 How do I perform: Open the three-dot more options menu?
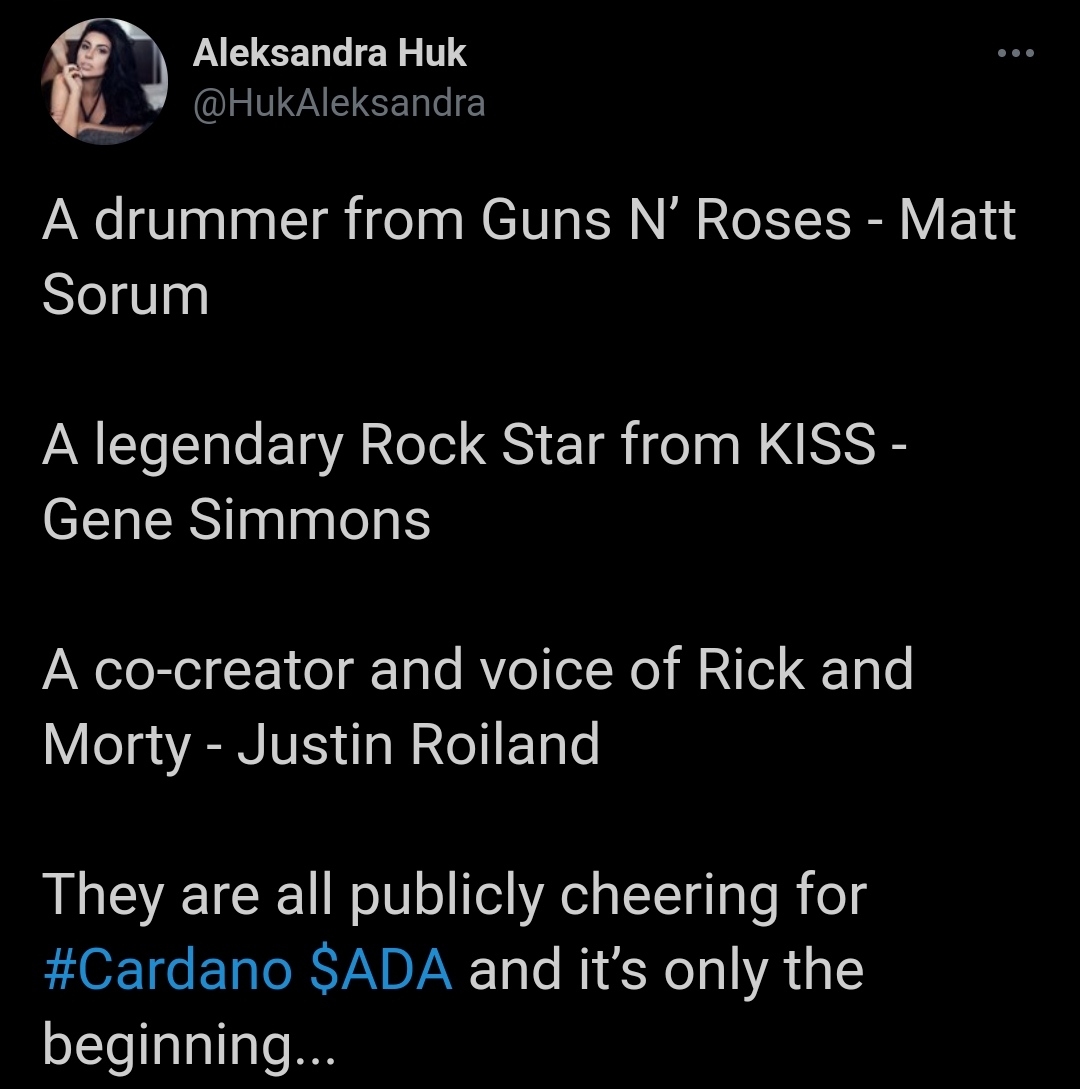pyautogui.click(x=1015, y=53)
